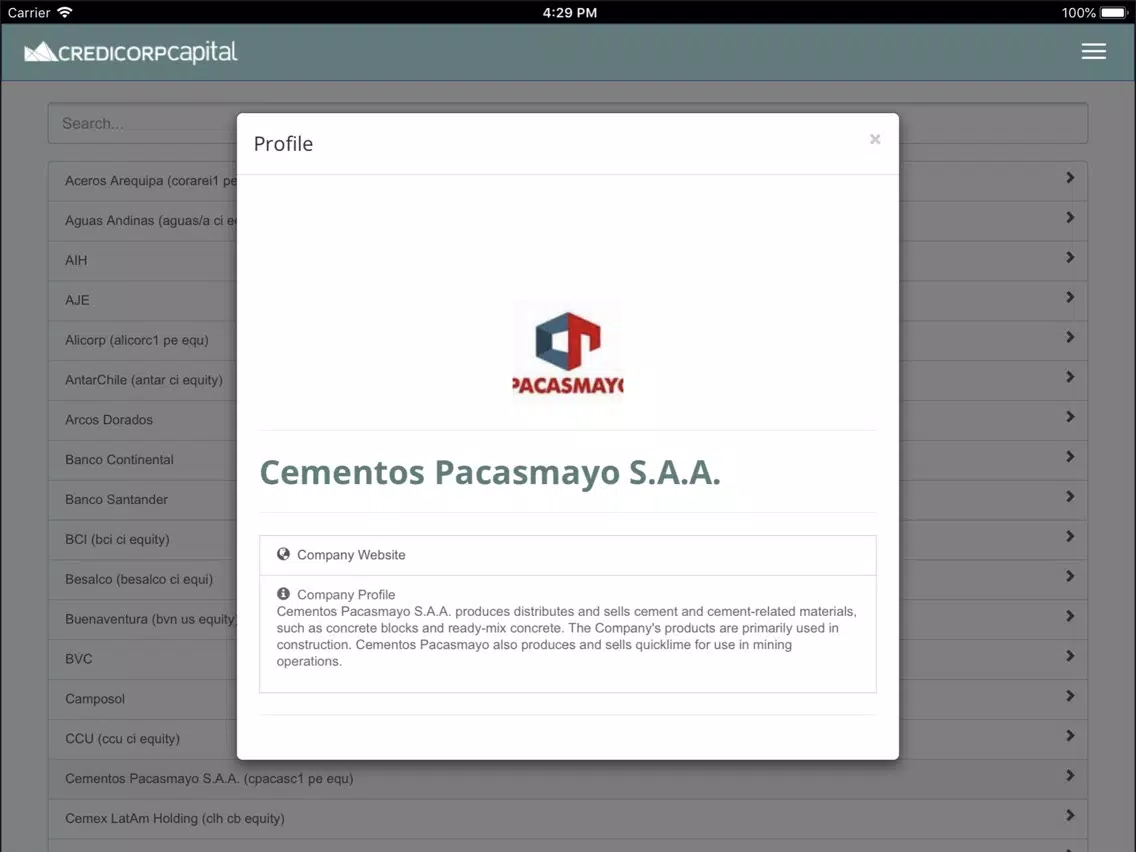Click the Pacasmayo company logo

tap(568, 352)
